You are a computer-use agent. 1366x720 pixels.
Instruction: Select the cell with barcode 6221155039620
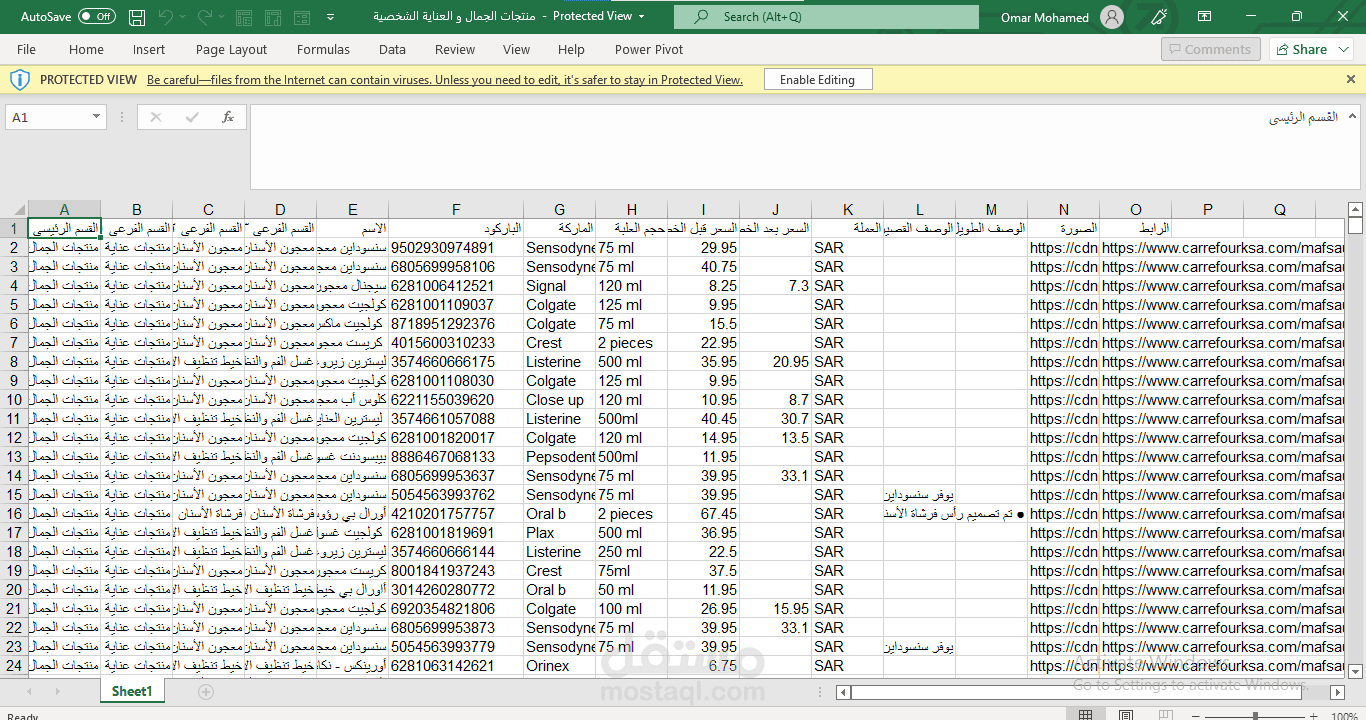pyautogui.click(x=456, y=399)
